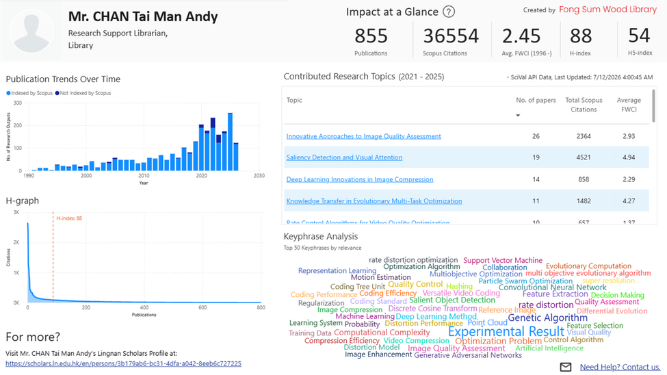Click Experimental Result keyphrase in word cloud
667x375 pixels.
pyautogui.click(x=506, y=331)
